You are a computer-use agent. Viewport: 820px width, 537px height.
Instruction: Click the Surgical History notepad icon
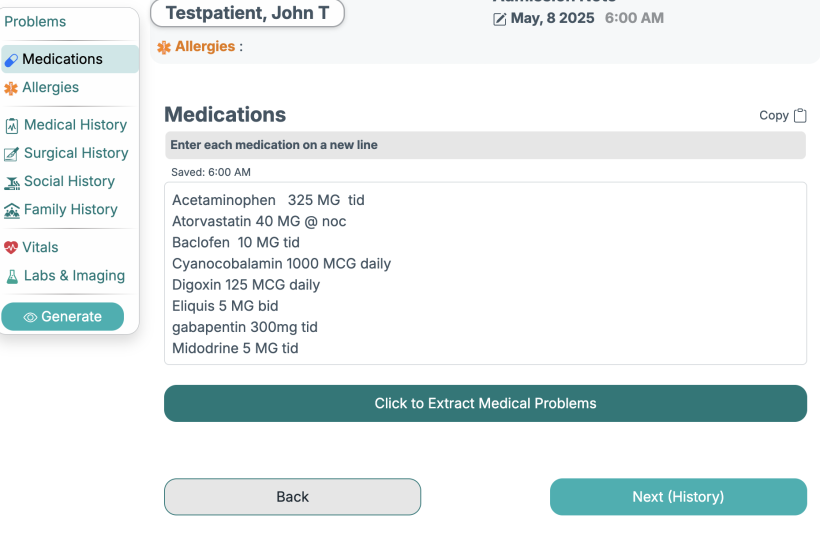[x=12, y=154]
